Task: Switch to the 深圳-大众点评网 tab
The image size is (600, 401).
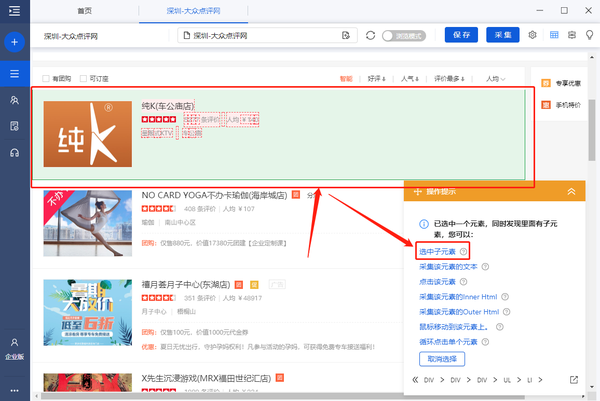Action: click(x=194, y=11)
